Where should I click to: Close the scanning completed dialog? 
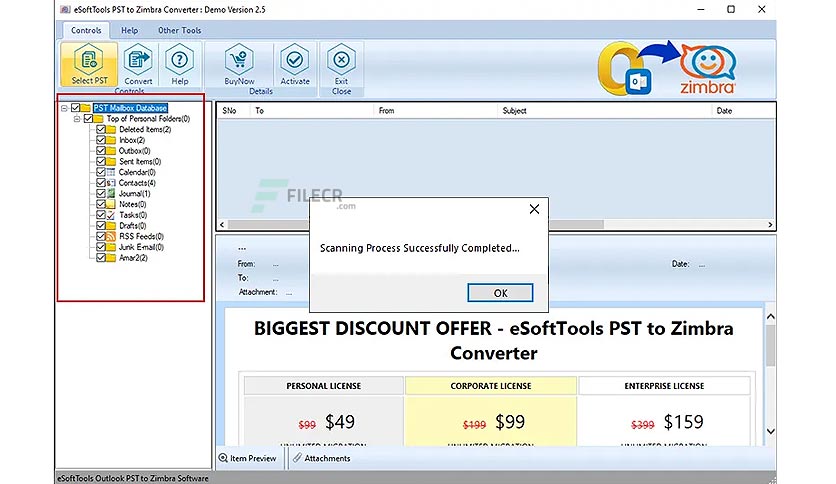click(534, 209)
